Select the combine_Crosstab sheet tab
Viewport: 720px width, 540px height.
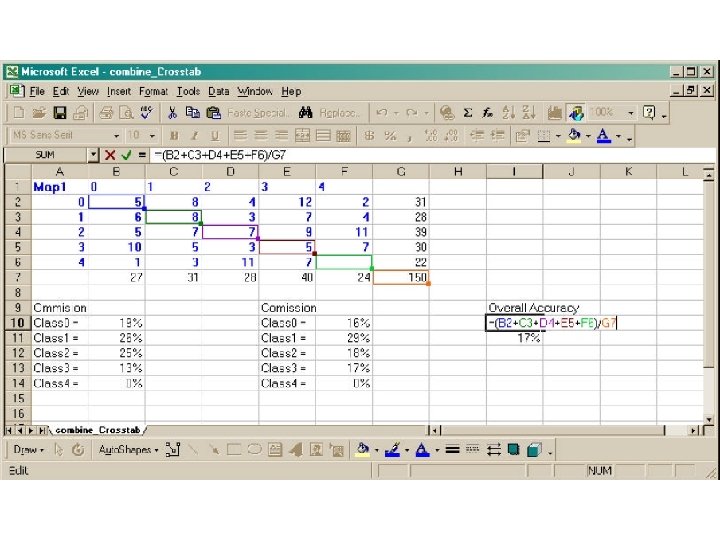[97, 430]
